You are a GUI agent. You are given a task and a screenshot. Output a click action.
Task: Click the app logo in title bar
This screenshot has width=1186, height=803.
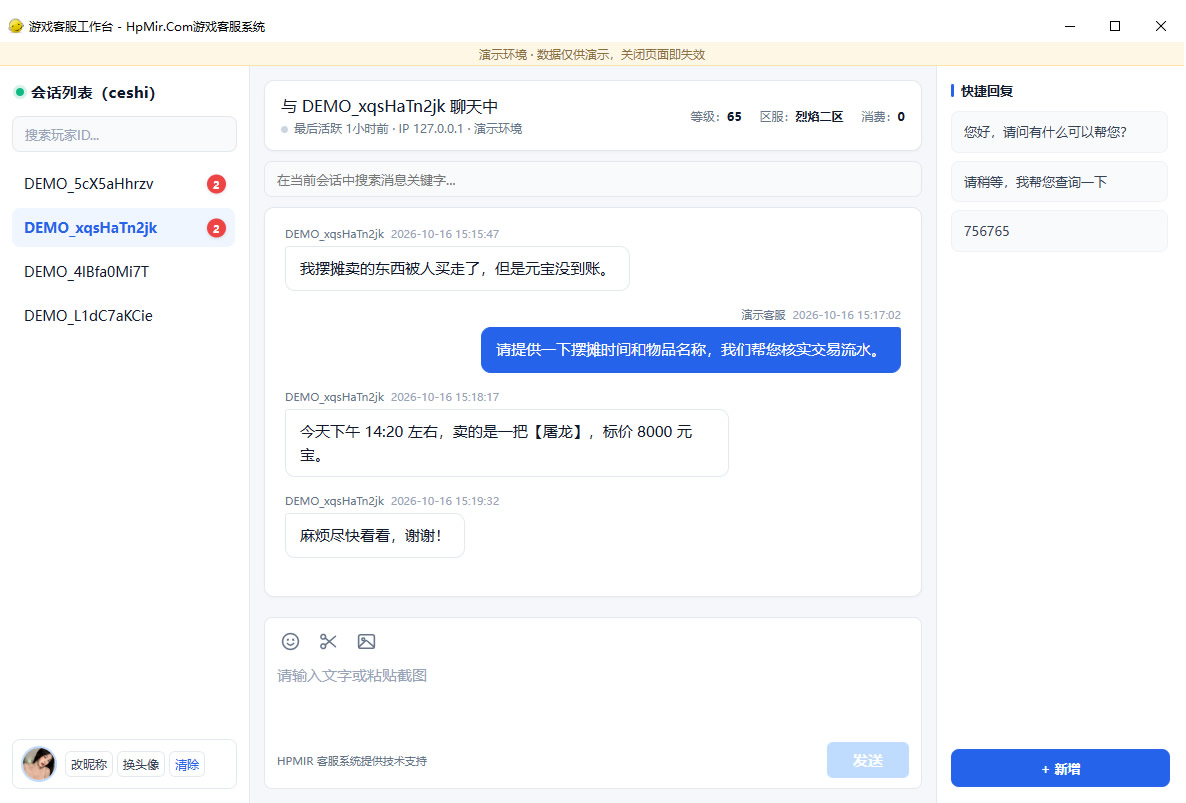16,26
